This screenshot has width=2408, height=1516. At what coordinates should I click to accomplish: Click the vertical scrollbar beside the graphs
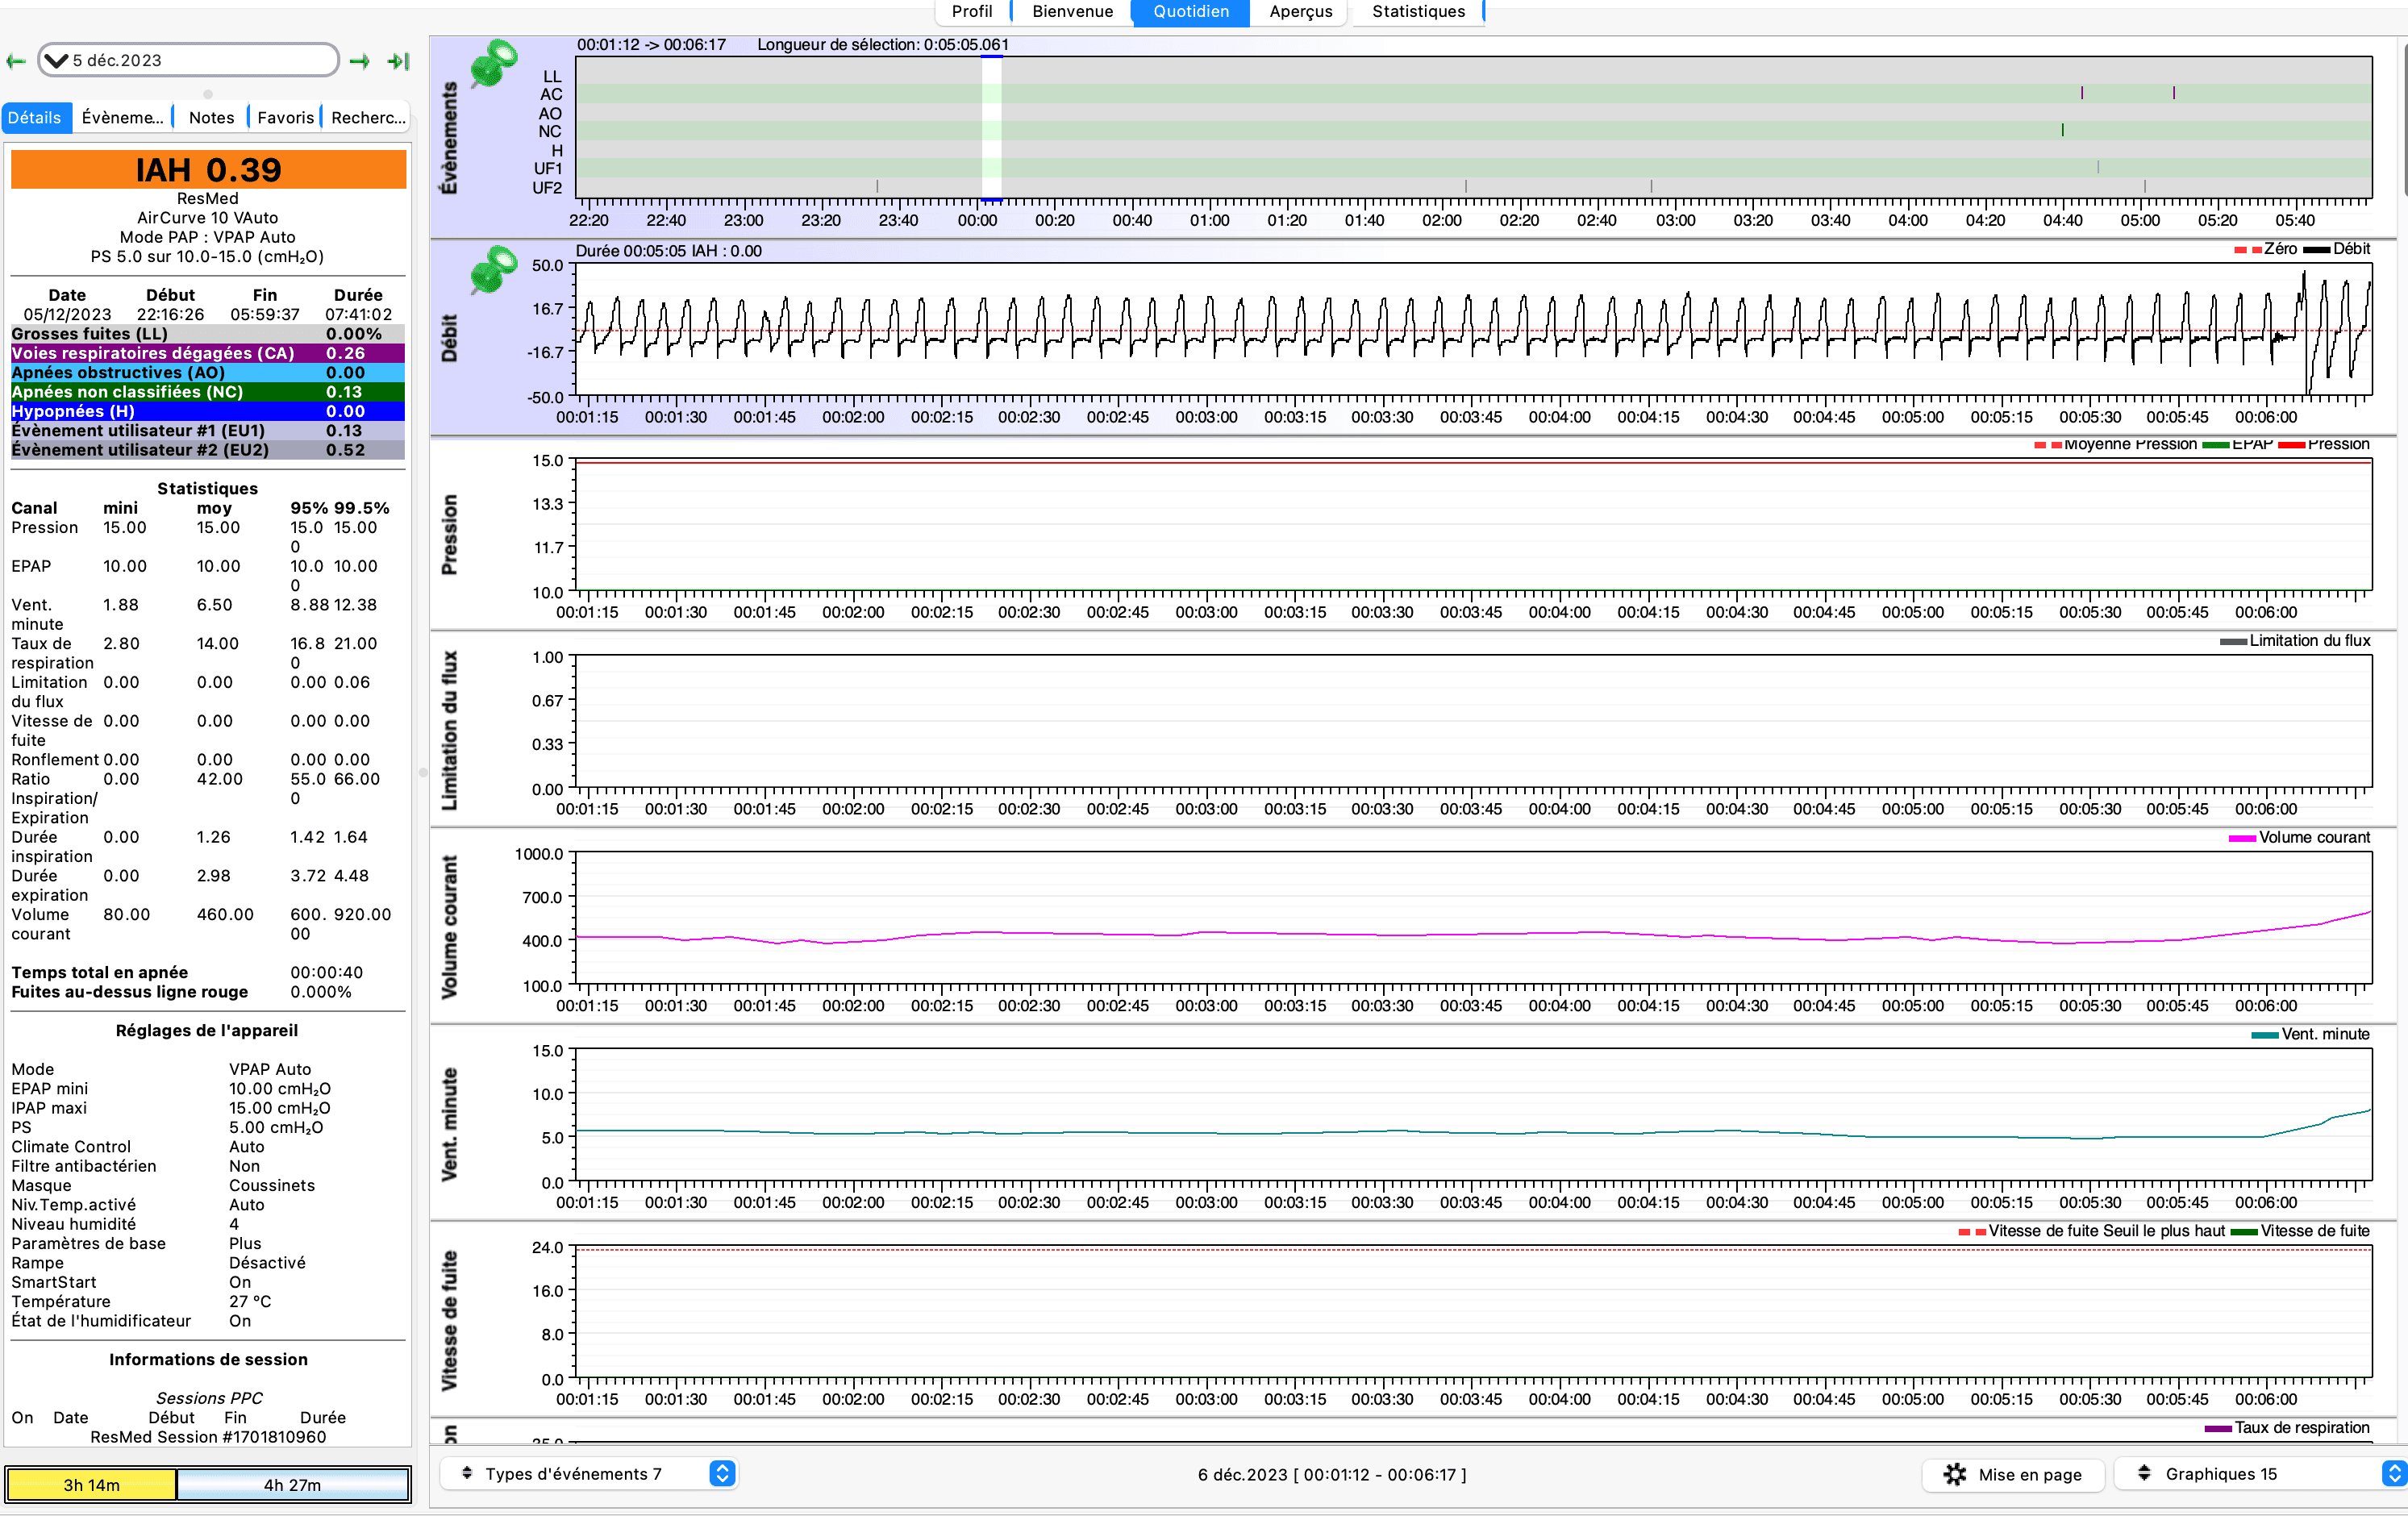coord(2402,120)
